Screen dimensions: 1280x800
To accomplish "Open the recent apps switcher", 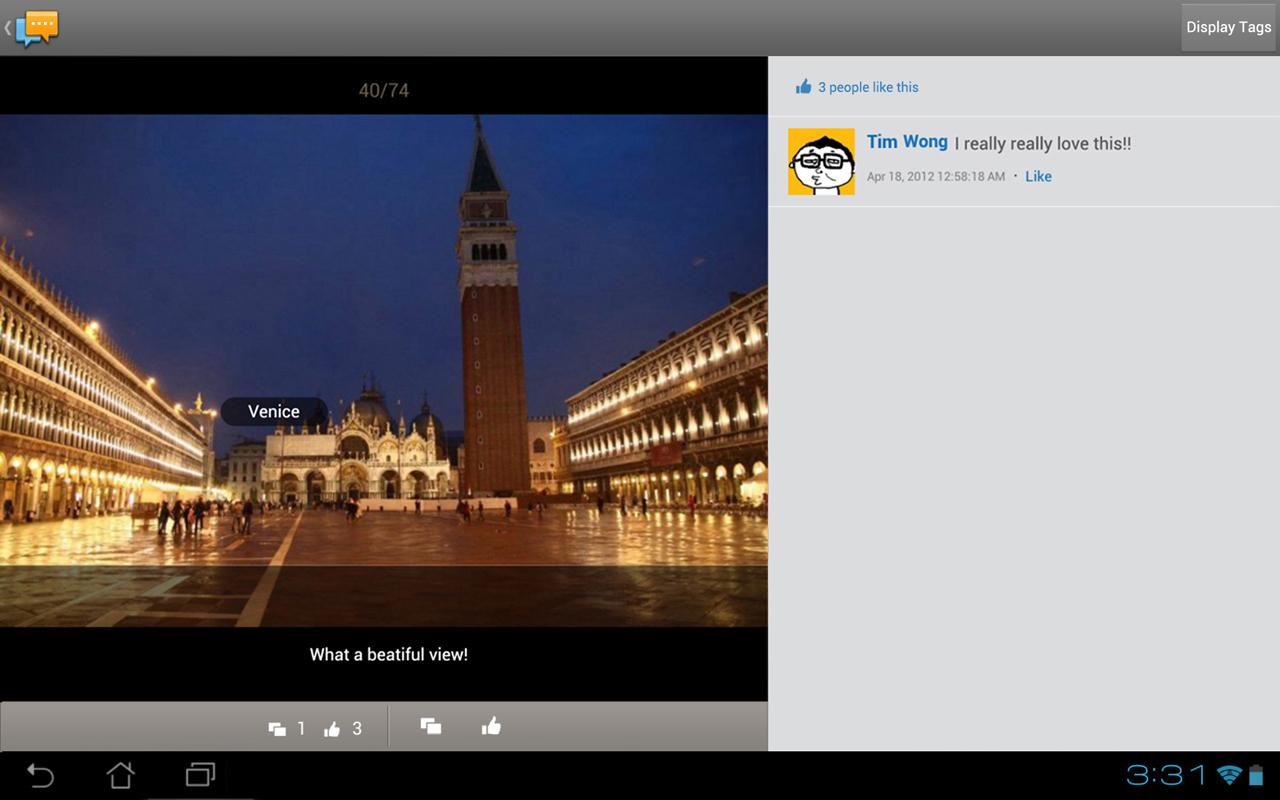I will (200, 775).
